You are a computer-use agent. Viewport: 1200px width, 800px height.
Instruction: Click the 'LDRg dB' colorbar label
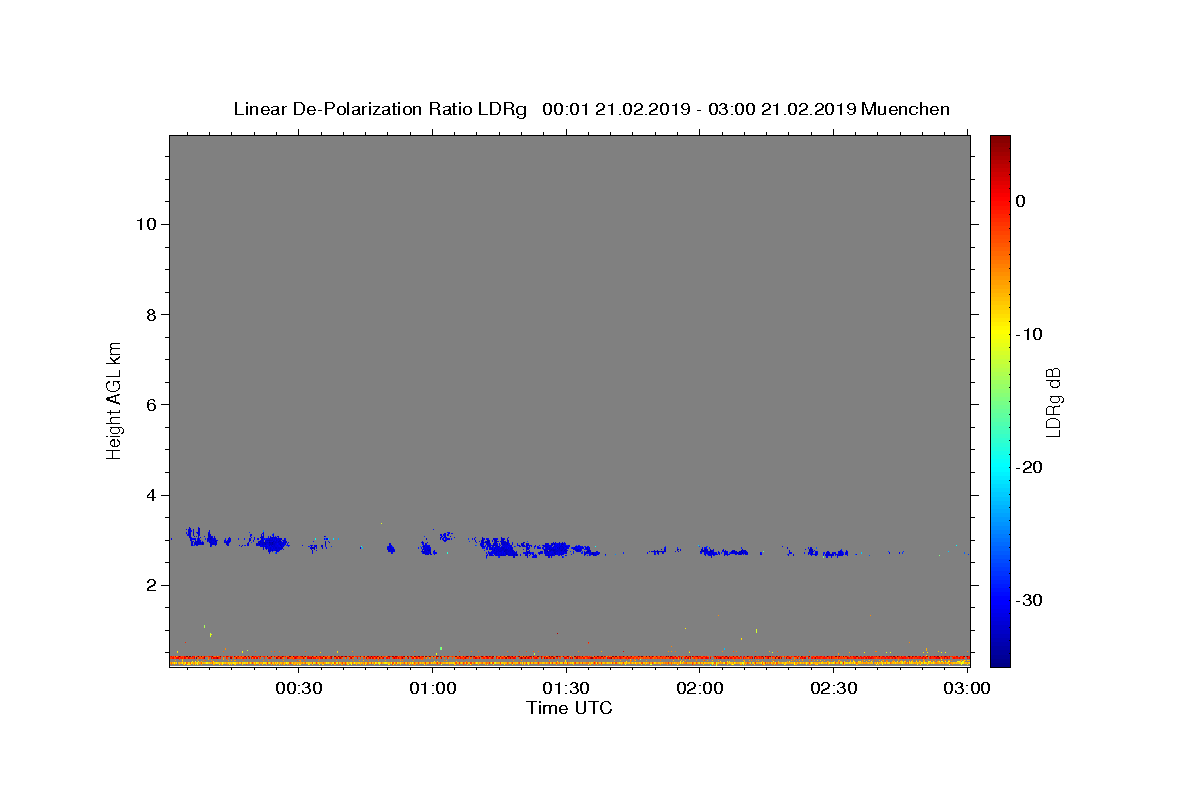pos(1053,402)
